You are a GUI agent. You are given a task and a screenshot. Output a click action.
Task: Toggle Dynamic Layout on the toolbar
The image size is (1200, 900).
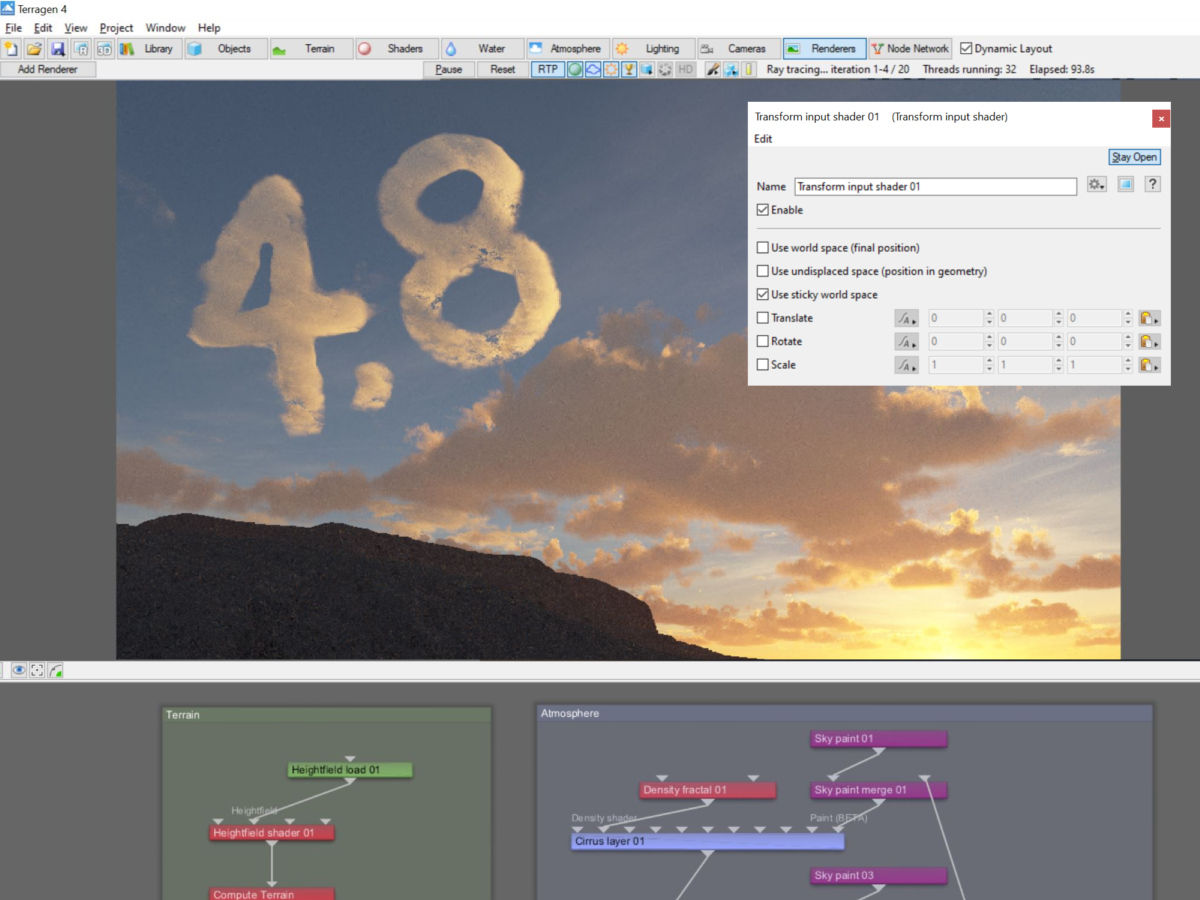click(966, 48)
